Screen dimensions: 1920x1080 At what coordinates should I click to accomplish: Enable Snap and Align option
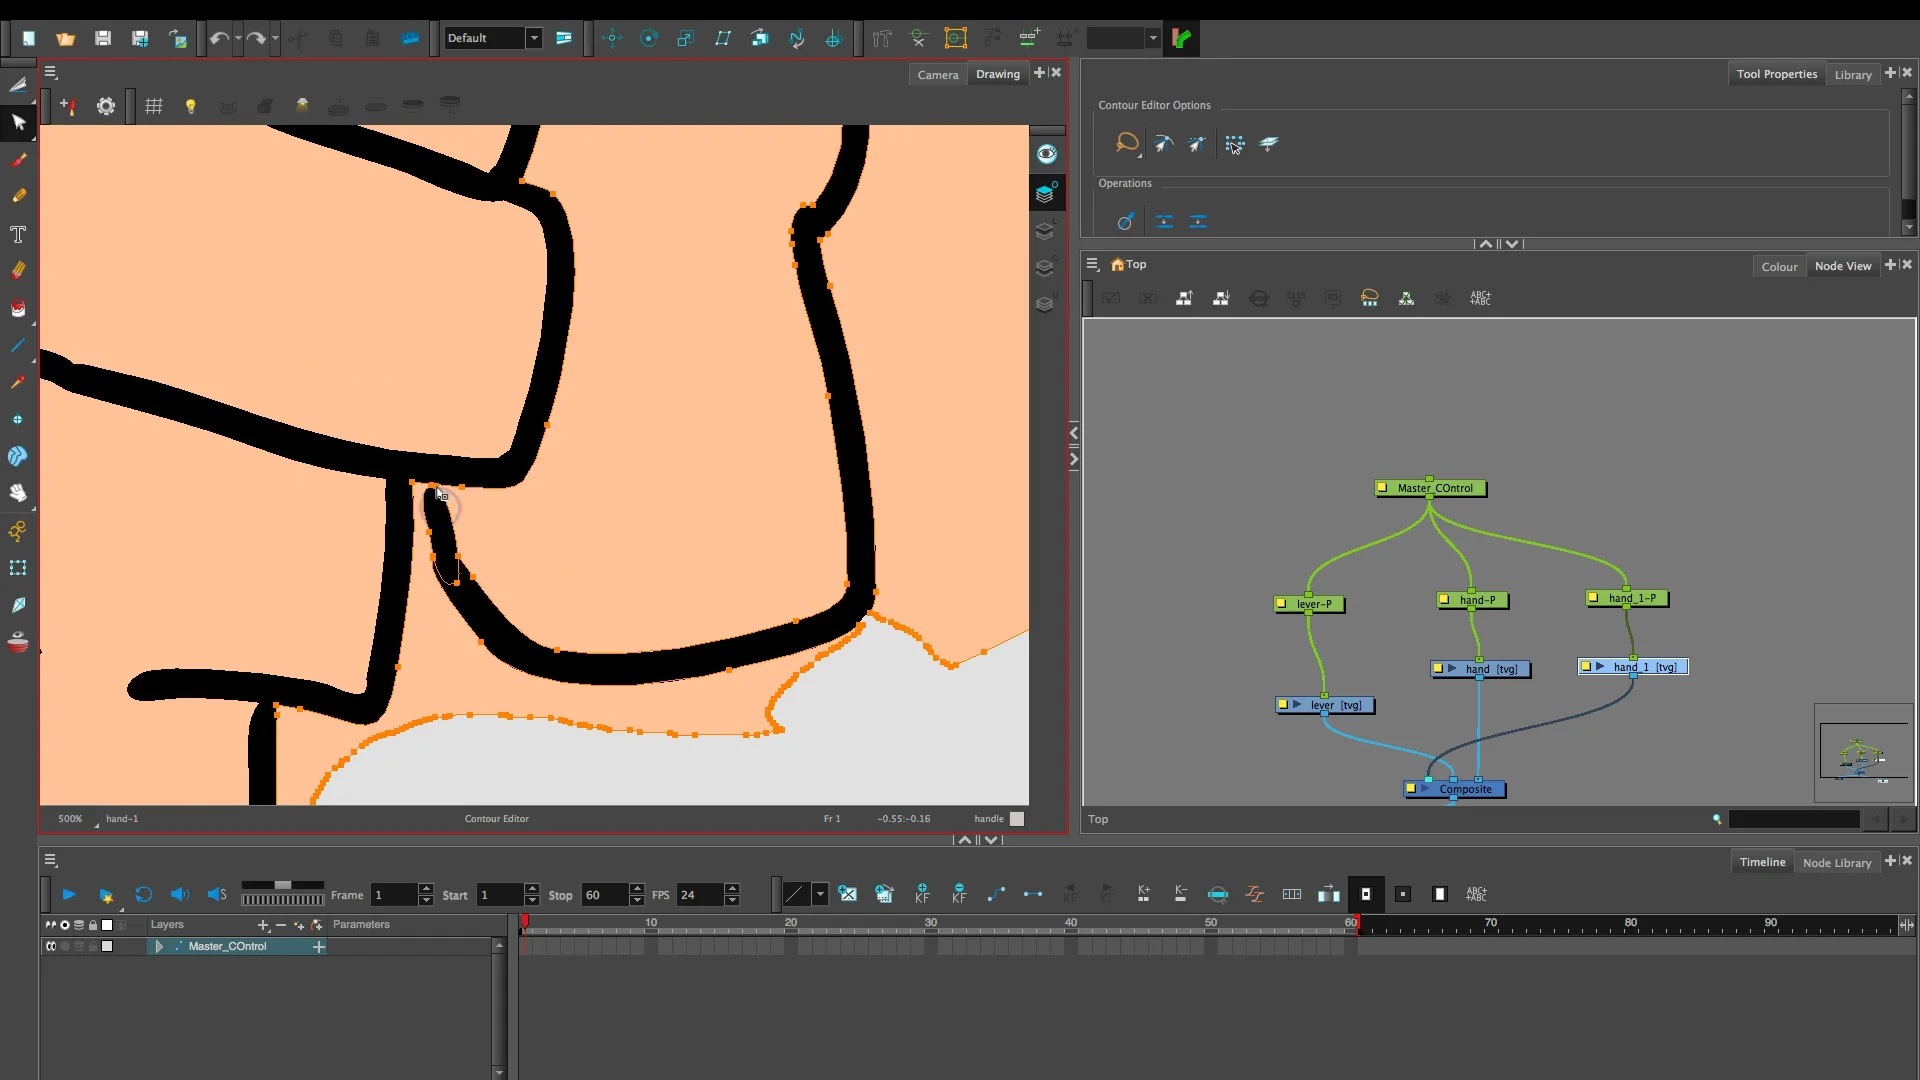[x=1197, y=144]
